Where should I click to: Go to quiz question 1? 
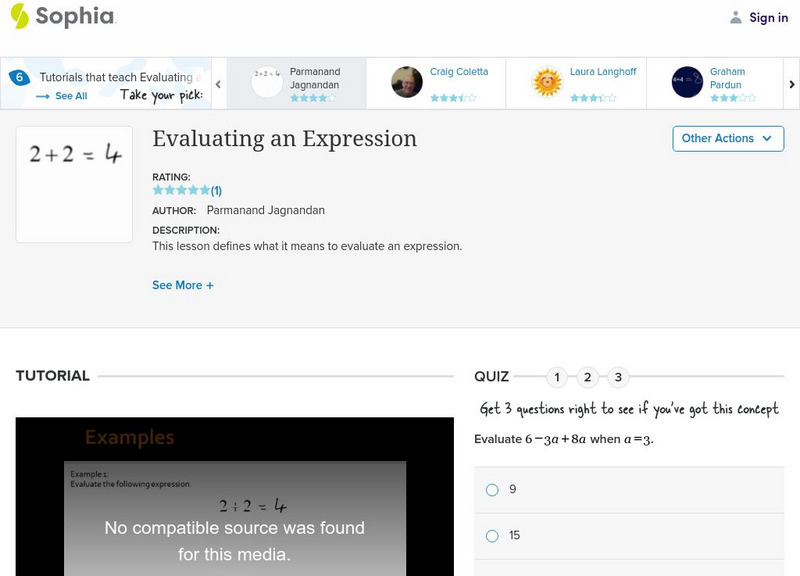pyautogui.click(x=557, y=377)
